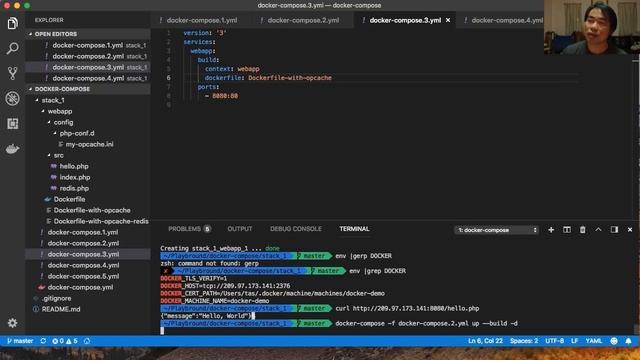Switch to docker-compose.1.yml editor tab
The width and height of the screenshot is (640, 360).
[x=201, y=20]
